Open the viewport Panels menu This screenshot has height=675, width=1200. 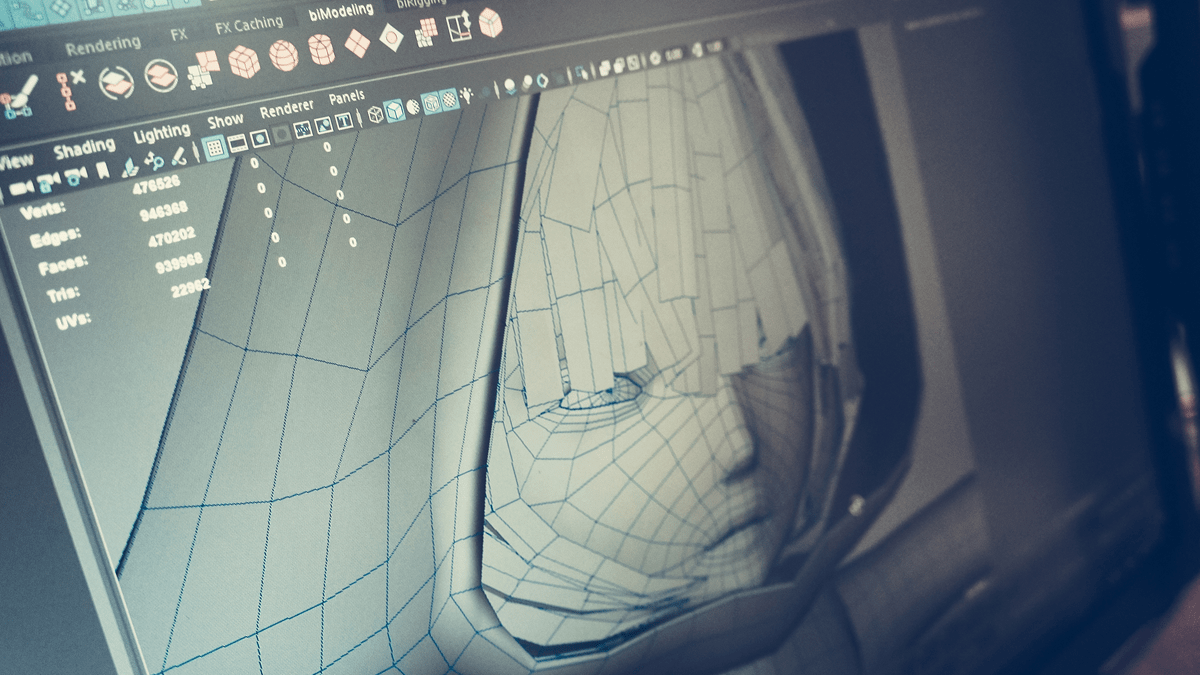[346, 97]
